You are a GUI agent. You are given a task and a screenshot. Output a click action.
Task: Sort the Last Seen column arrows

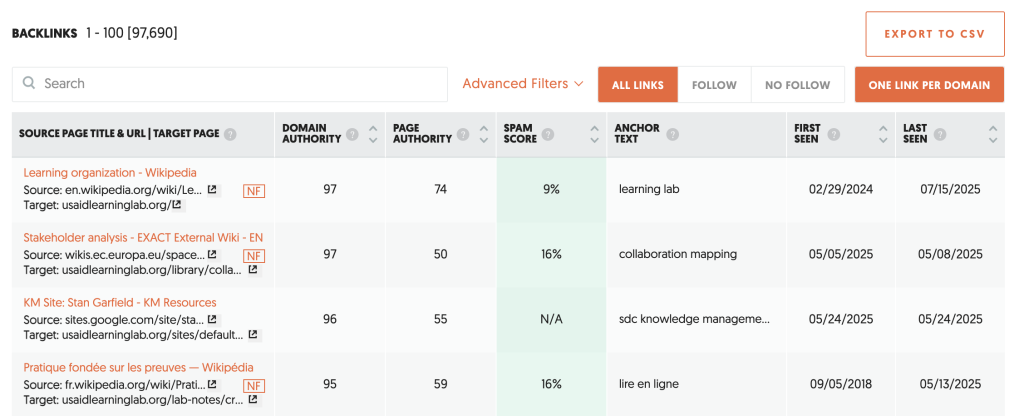click(x=993, y=135)
